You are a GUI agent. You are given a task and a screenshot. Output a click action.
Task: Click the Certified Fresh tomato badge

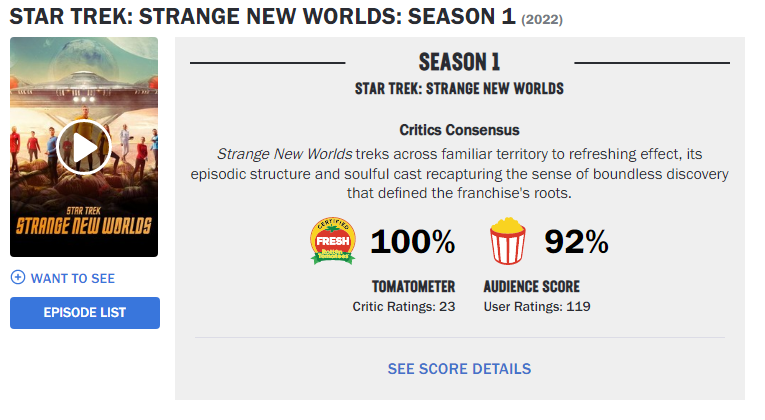coord(333,241)
